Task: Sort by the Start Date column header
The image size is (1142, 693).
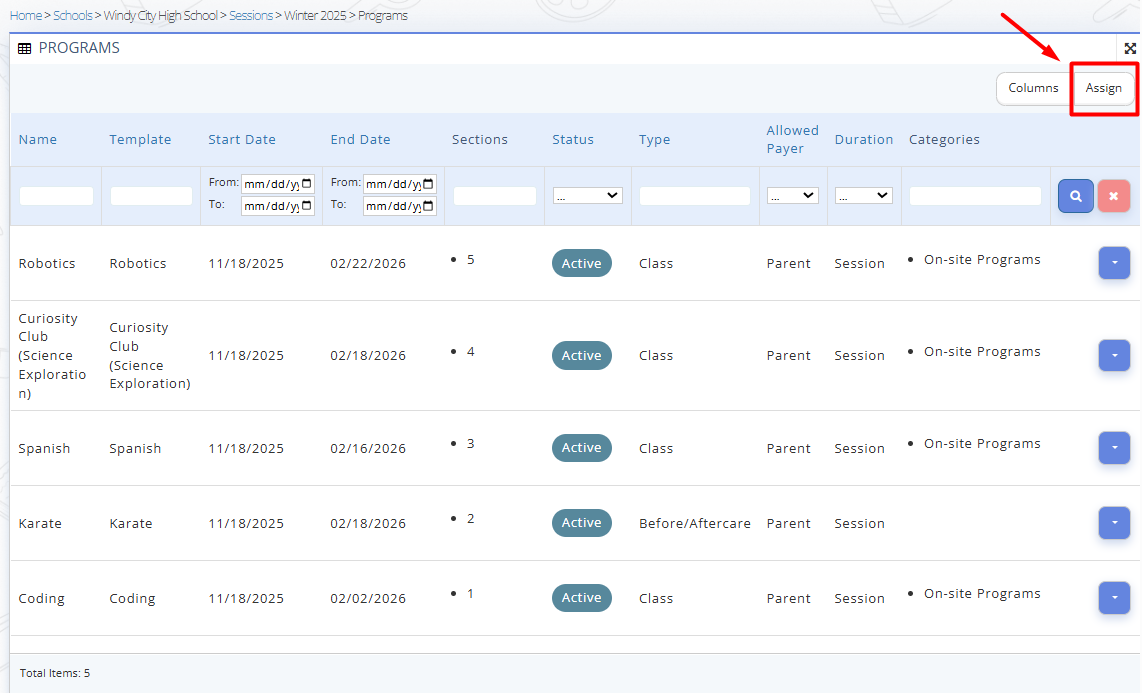Action: 242,140
